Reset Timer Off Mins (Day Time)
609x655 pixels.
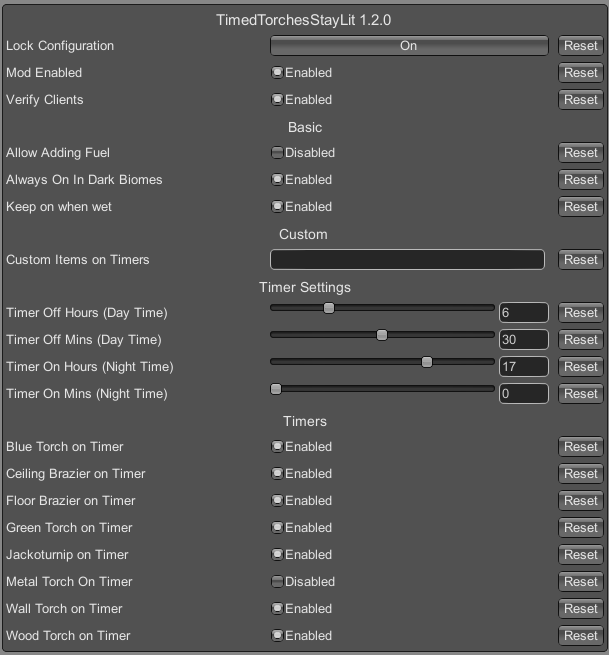[x=581, y=340]
